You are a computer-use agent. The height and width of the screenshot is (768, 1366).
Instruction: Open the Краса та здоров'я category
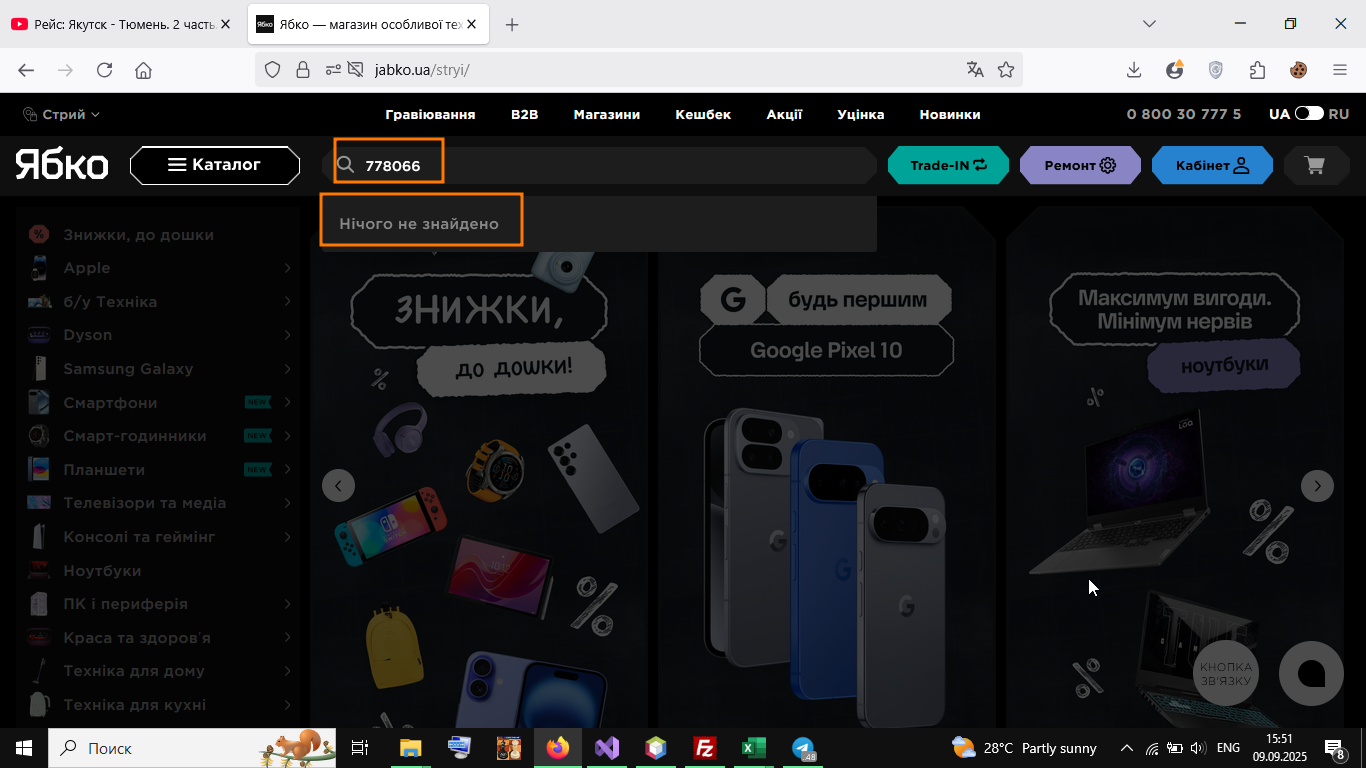[137, 638]
